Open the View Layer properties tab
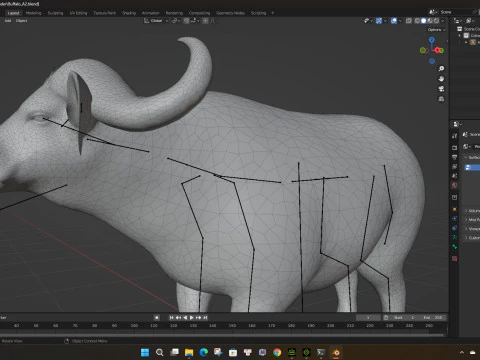Screen dimensions: 480x360 click(454, 166)
